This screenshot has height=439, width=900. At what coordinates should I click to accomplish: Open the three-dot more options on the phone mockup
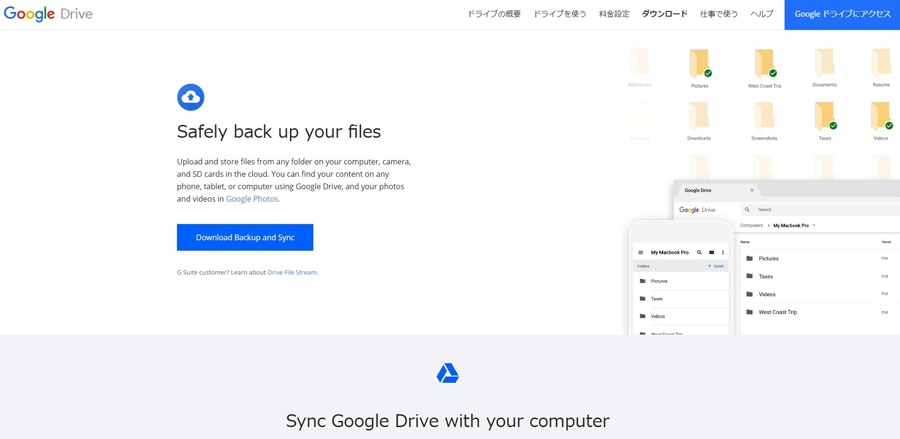pyautogui.click(x=723, y=252)
